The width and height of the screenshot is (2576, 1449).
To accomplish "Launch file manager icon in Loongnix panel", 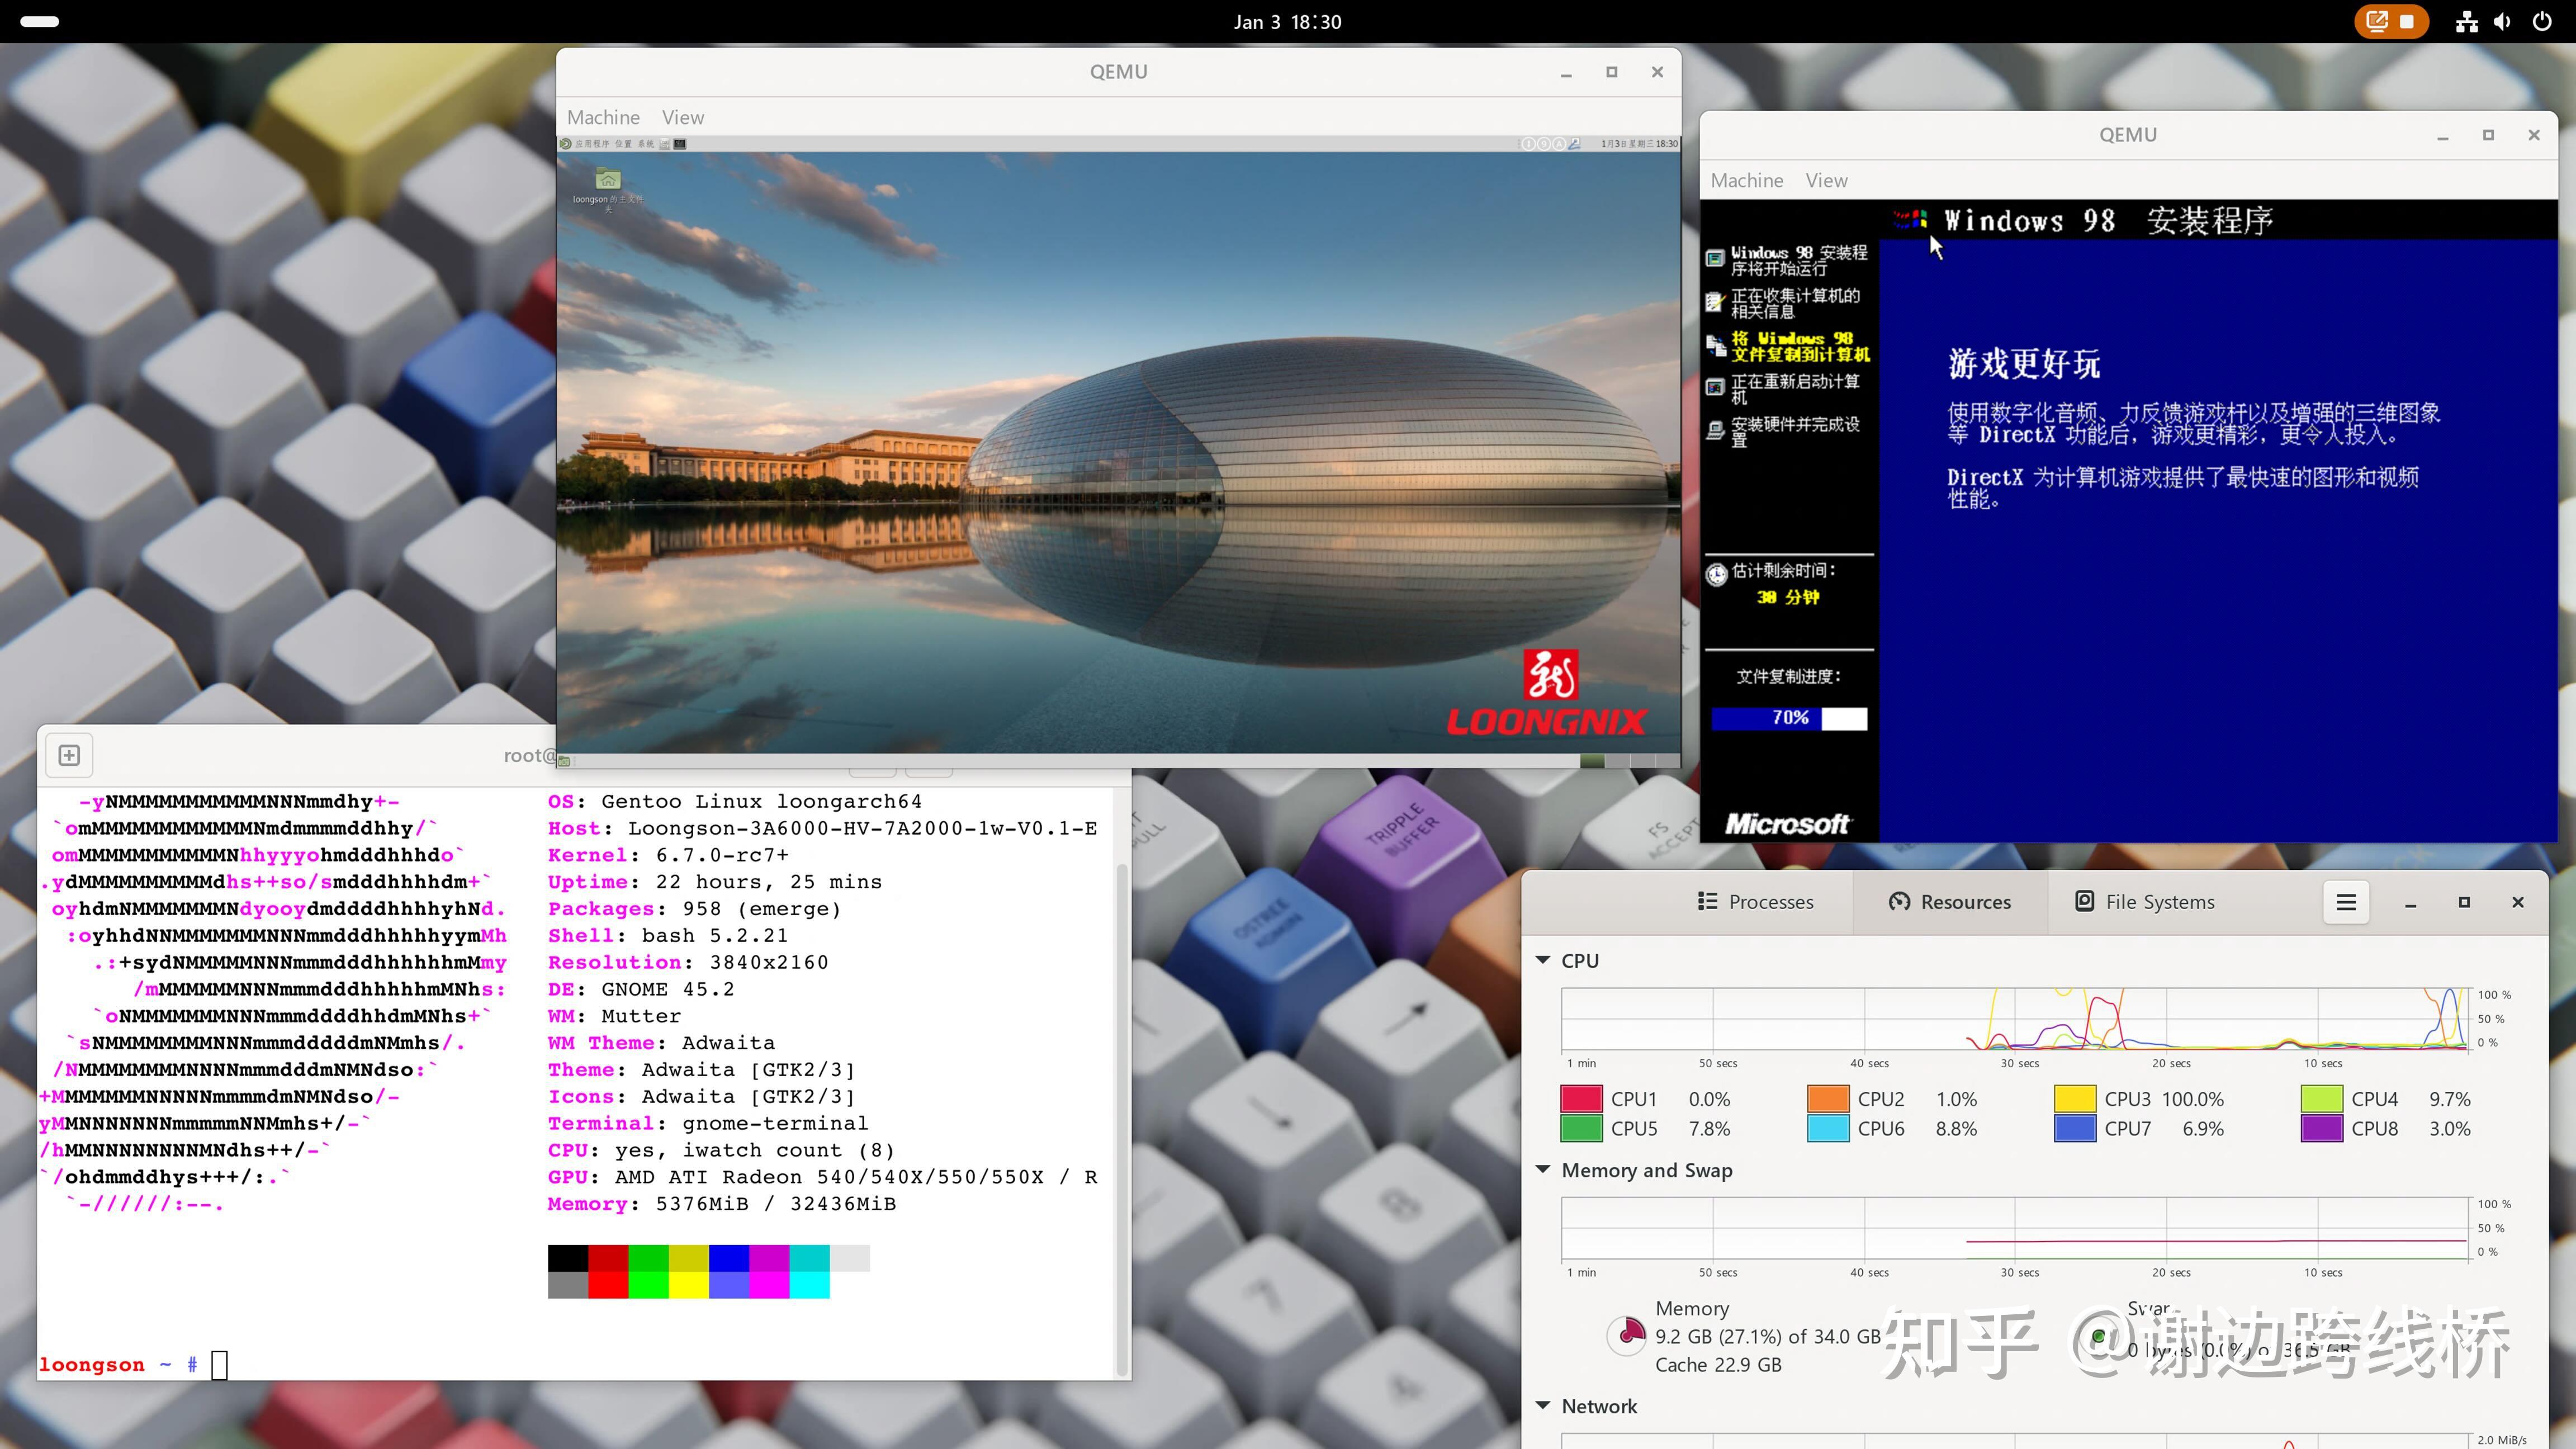I will pyautogui.click(x=665, y=144).
